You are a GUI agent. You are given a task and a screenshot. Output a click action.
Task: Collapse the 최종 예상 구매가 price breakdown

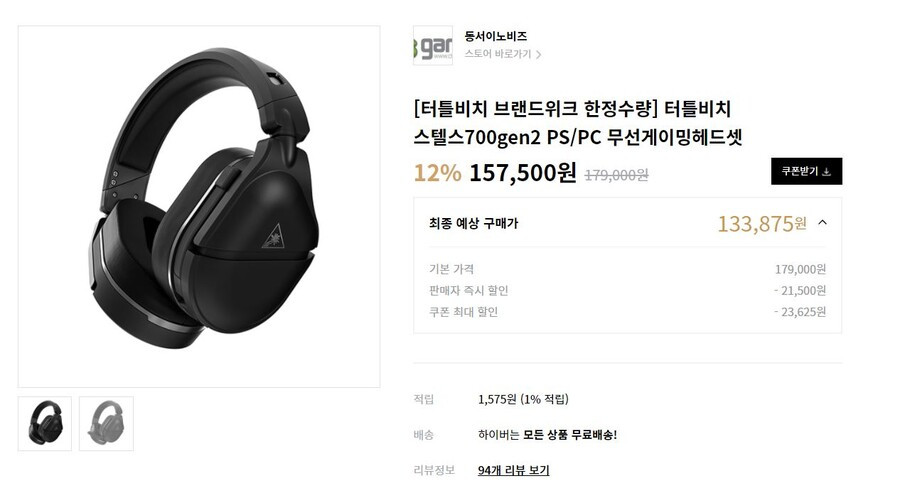(823, 223)
